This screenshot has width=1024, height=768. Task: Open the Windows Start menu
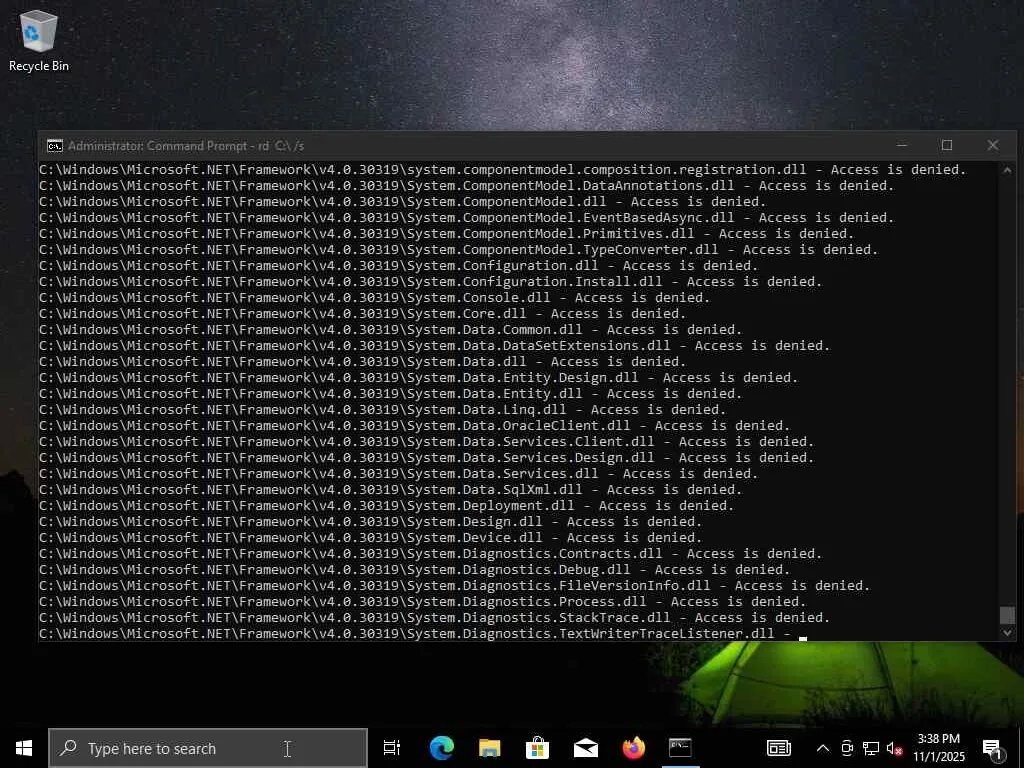[24, 748]
